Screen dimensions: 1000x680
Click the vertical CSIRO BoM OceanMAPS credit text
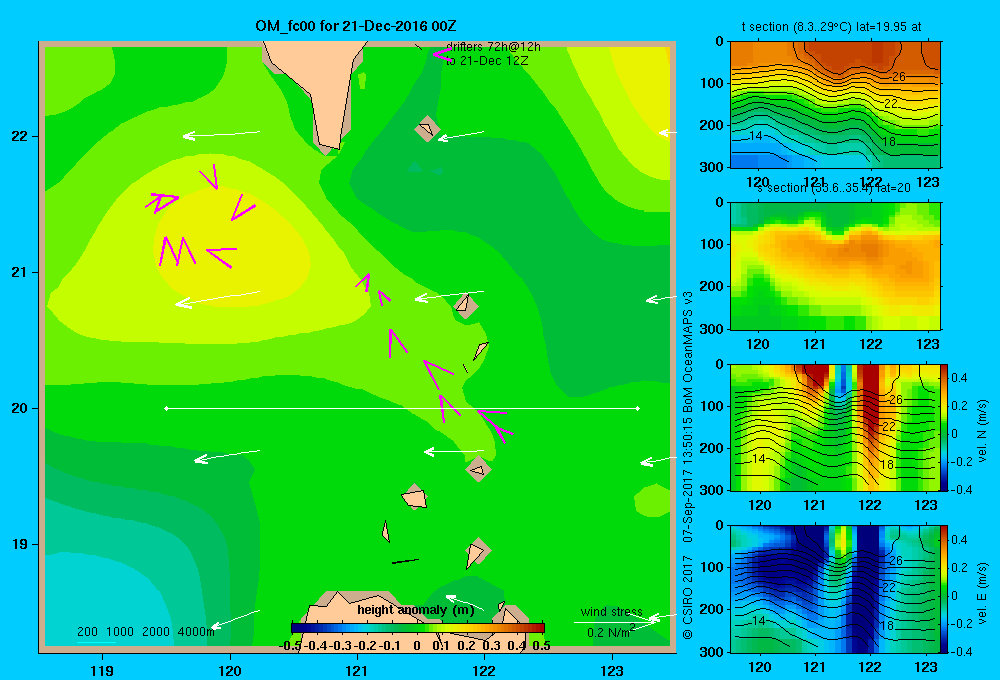pyautogui.click(x=688, y=465)
